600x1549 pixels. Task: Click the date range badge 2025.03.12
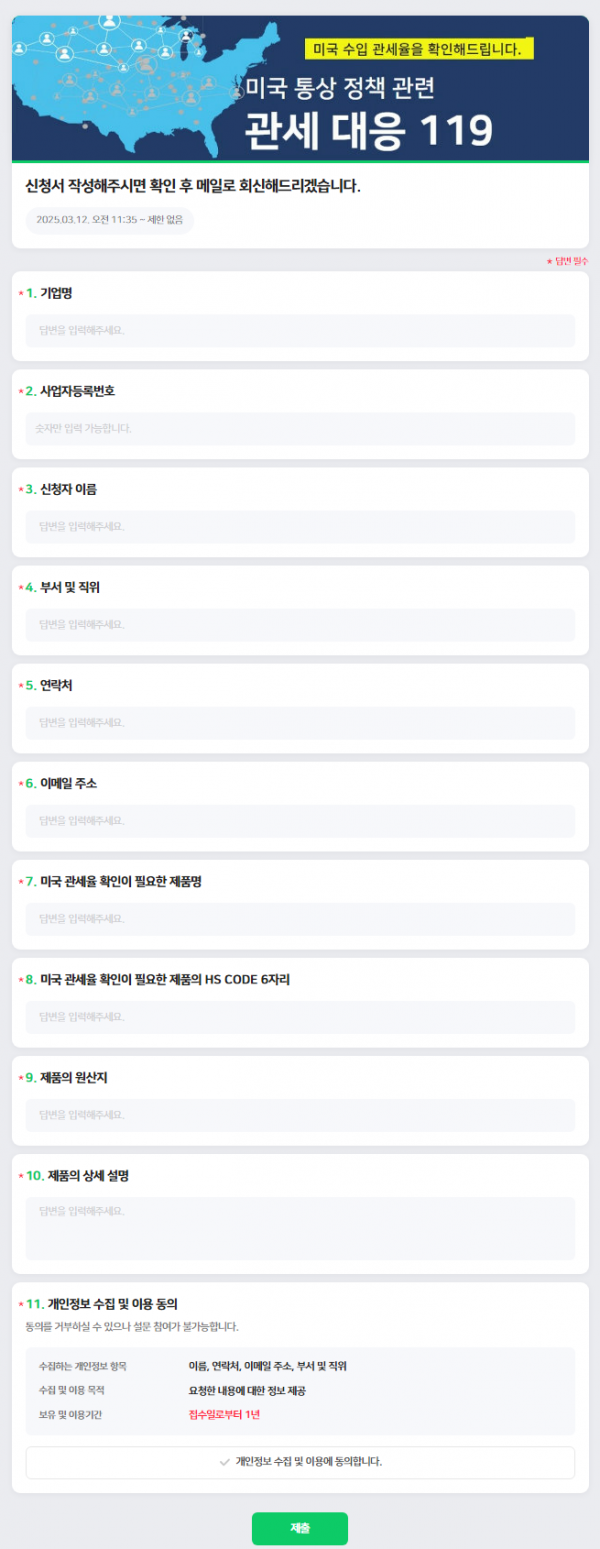pos(109,220)
